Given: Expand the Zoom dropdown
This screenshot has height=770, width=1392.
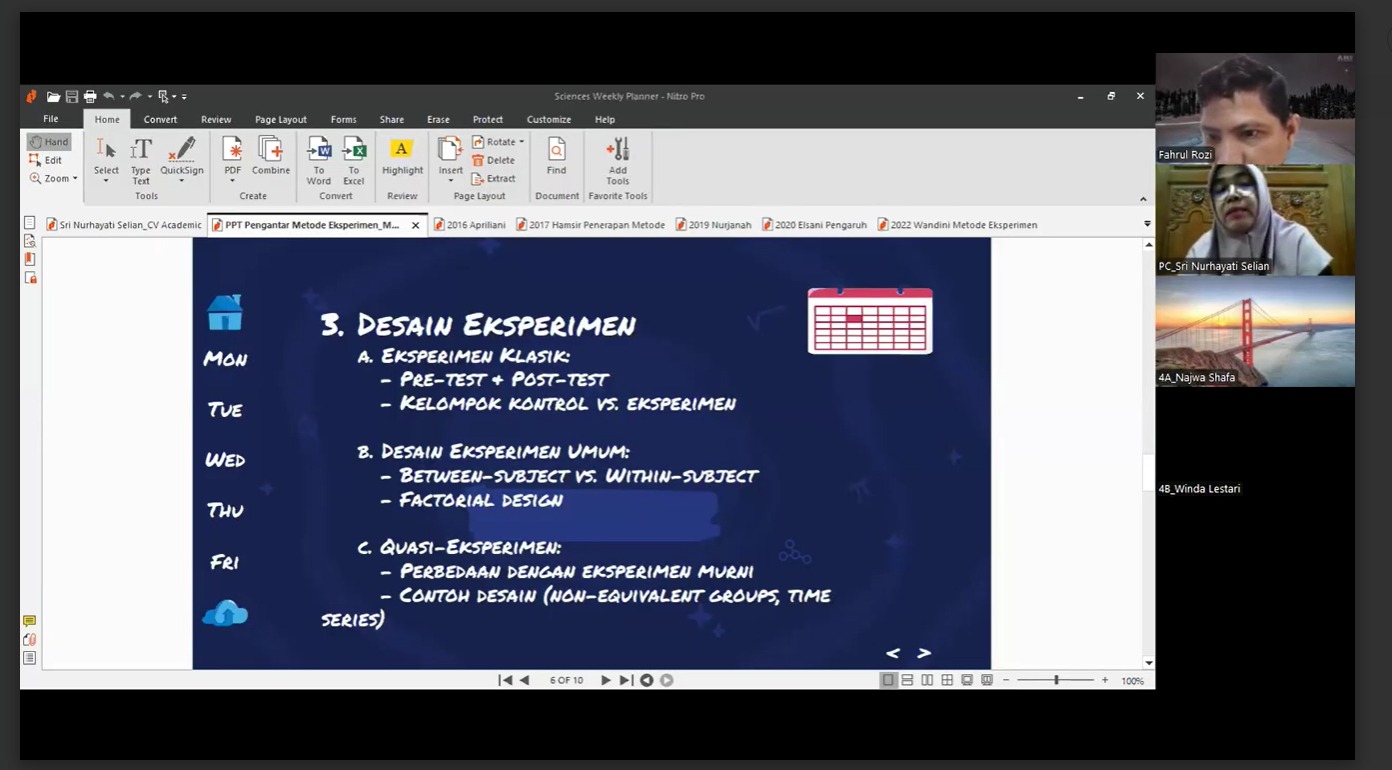Looking at the screenshot, I should [x=54, y=179].
